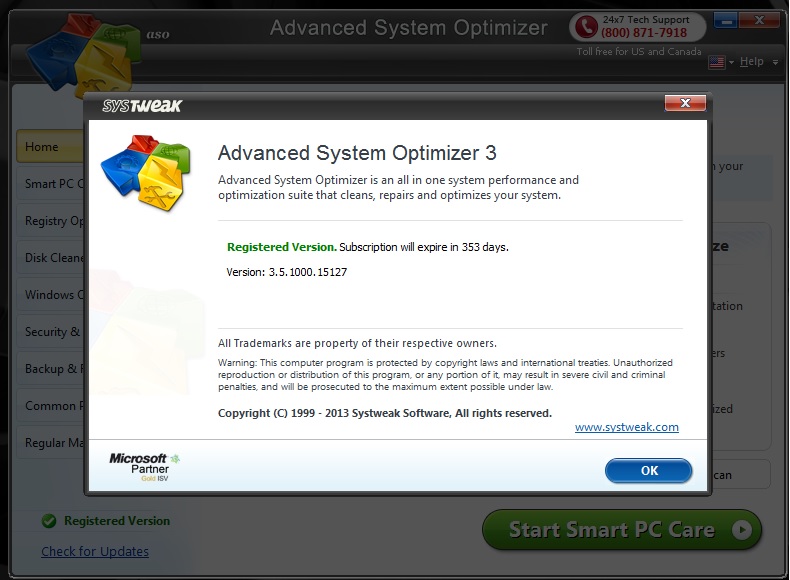Click Registered Version label in main window footer

[x=117, y=521]
